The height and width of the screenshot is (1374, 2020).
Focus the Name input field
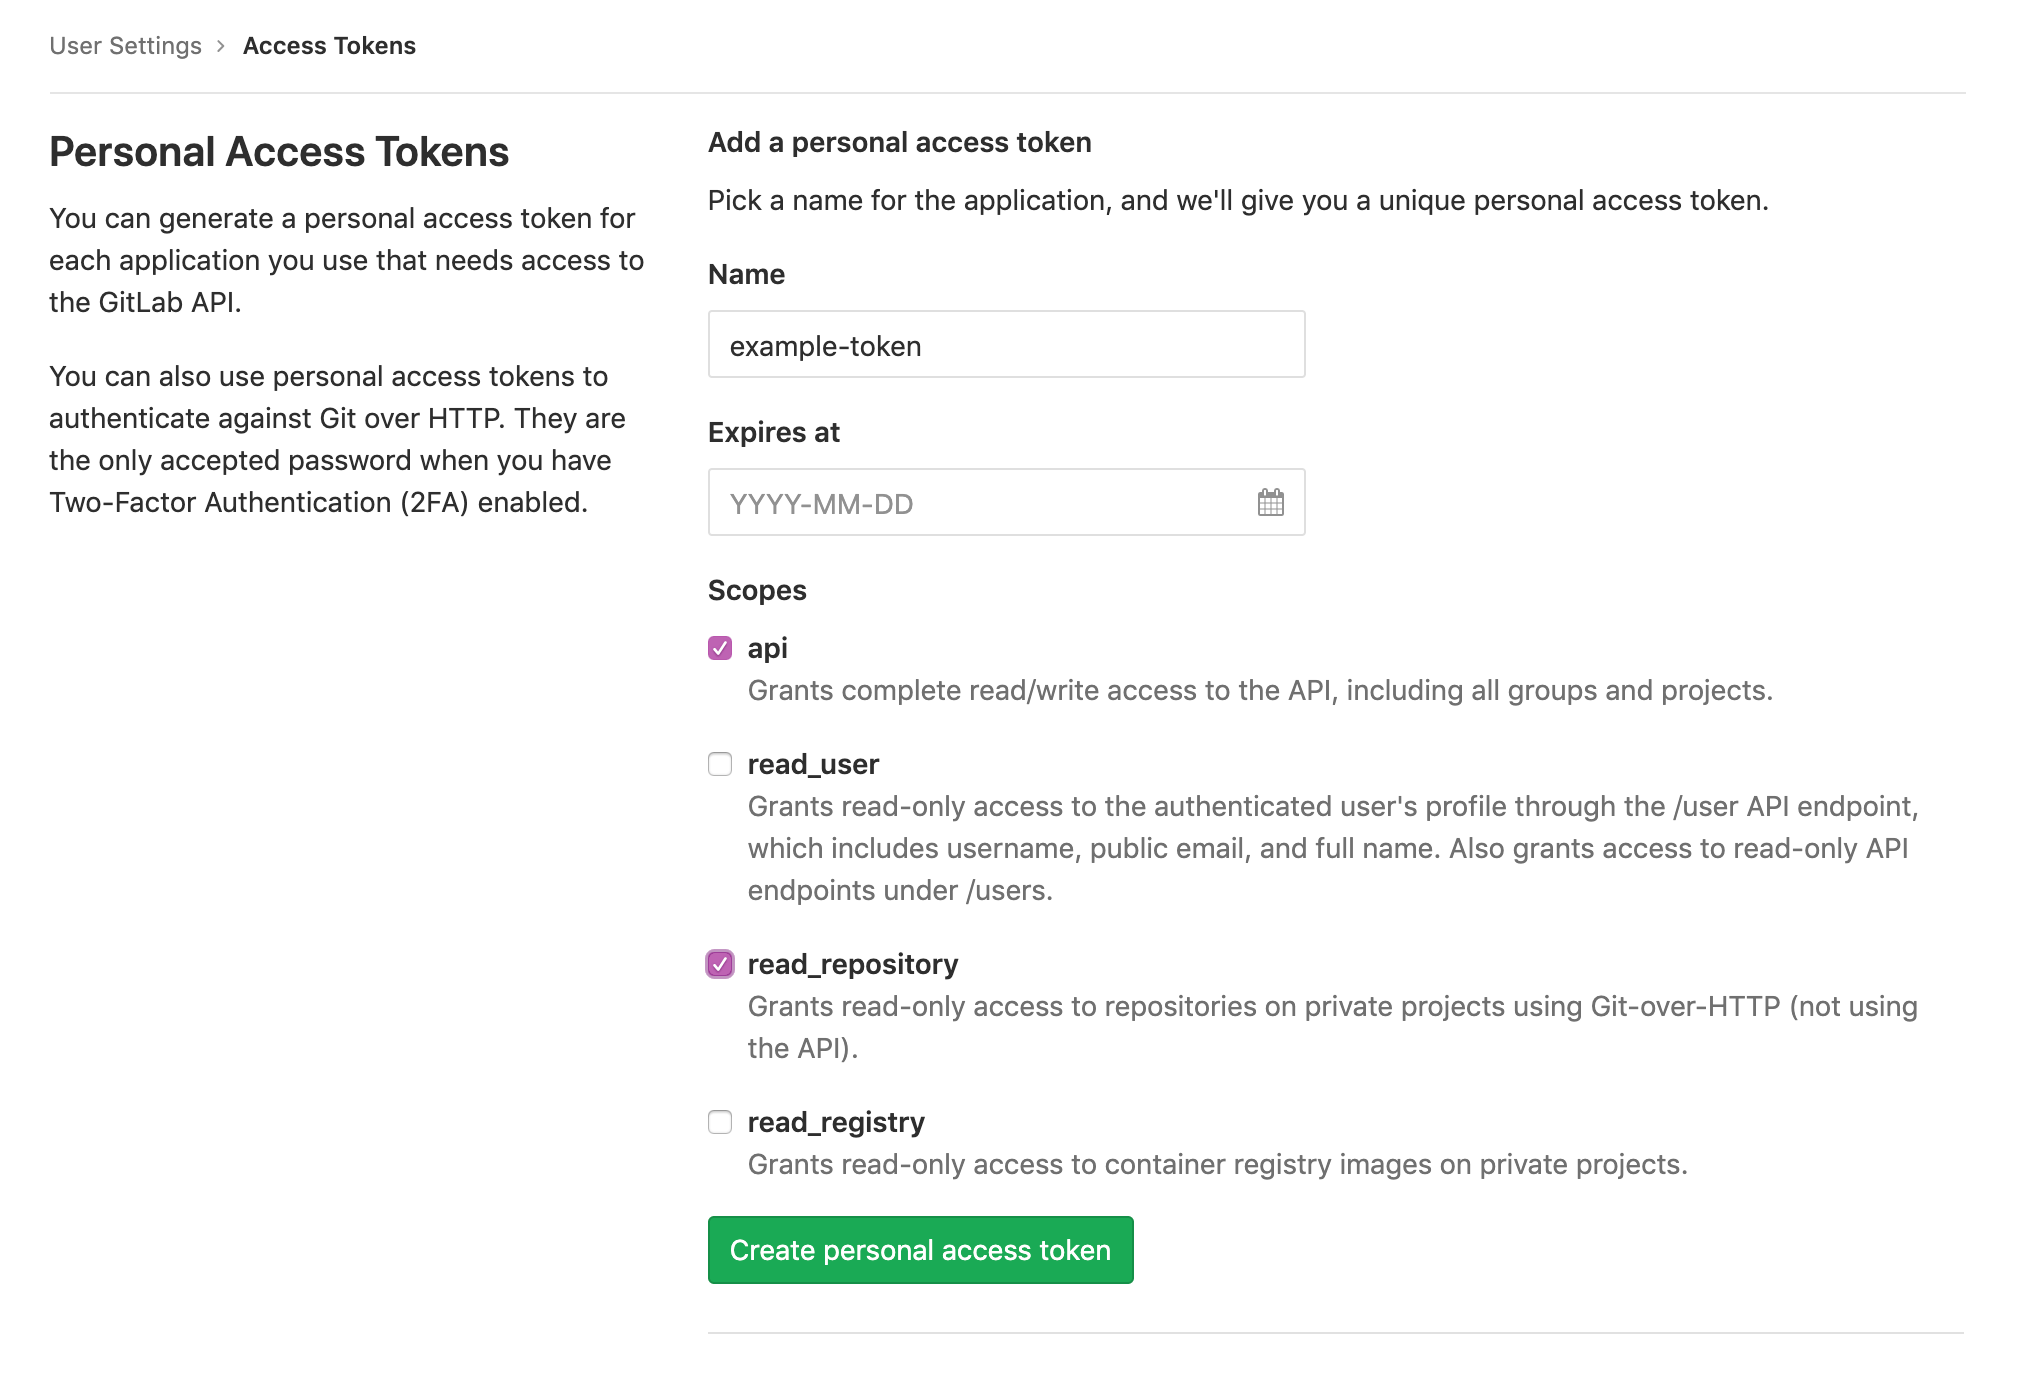[1006, 344]
